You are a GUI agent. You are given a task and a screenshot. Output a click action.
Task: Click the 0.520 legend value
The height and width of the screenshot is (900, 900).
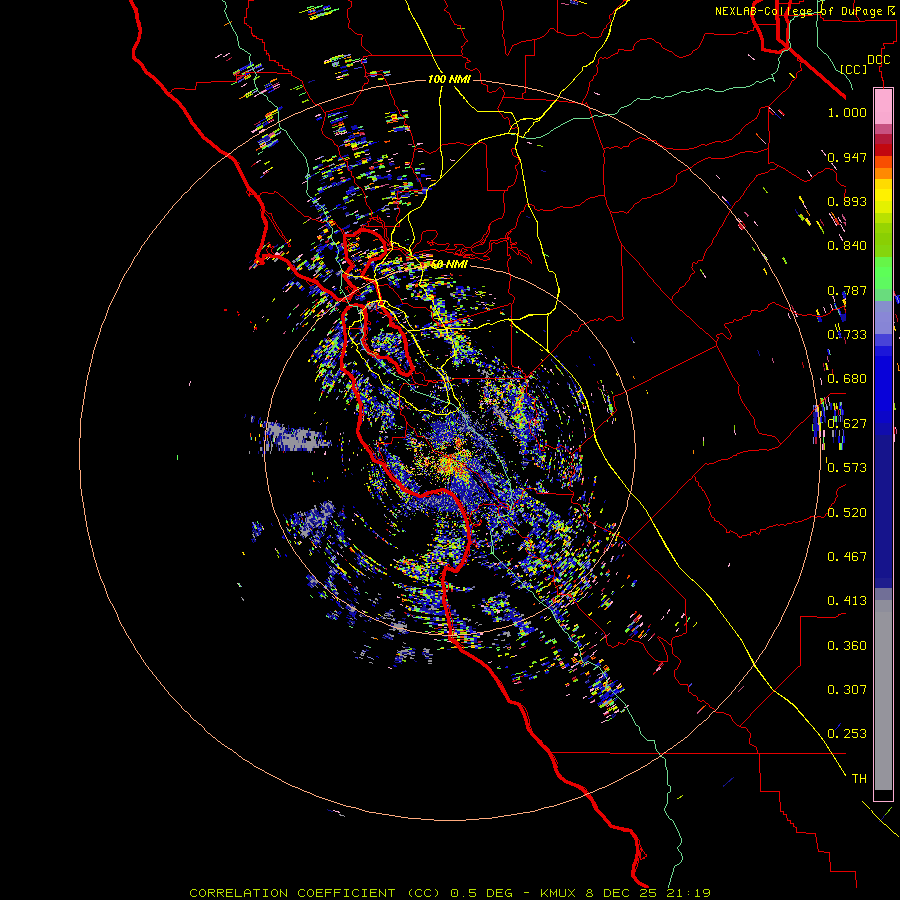coord(847,513)
